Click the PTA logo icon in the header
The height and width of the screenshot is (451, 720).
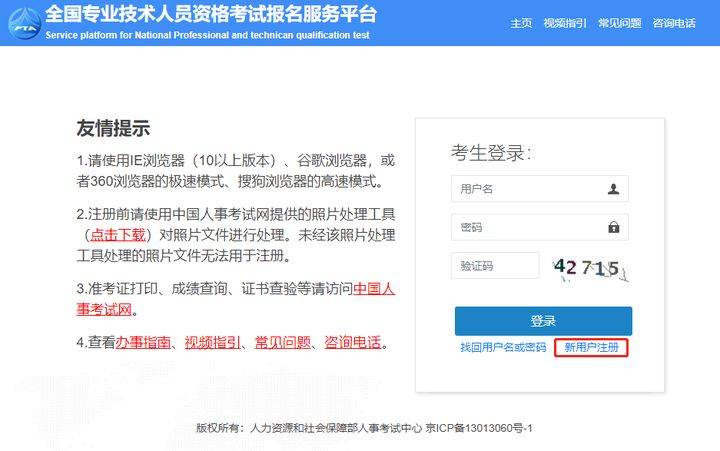click(25, 24)
